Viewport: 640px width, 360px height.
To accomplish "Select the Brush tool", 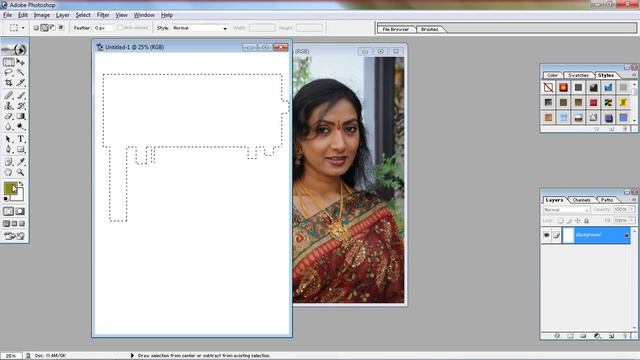I will point(21,96).
